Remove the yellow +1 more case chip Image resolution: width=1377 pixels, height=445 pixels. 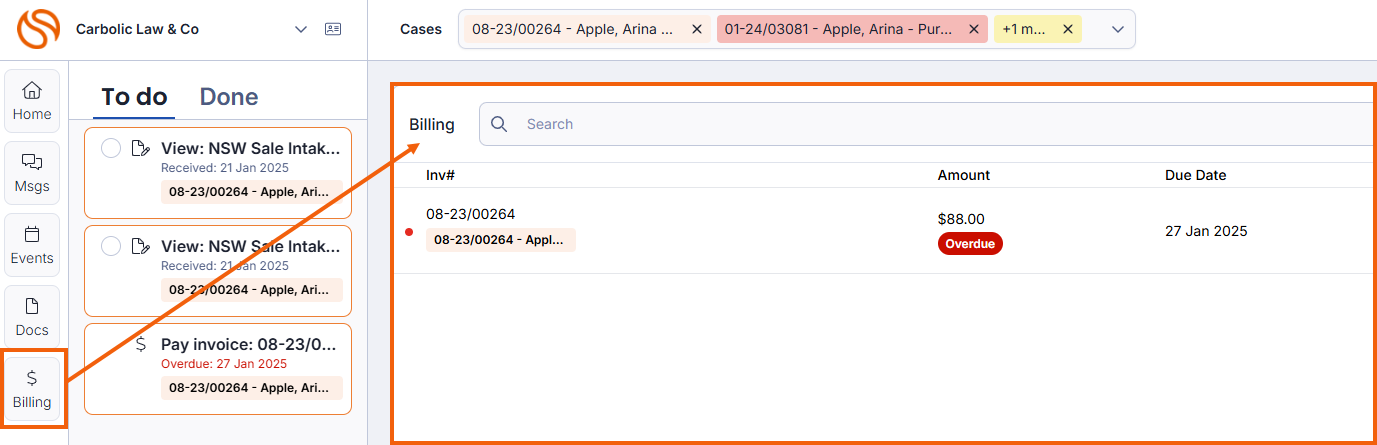(x=1067, y=30)
